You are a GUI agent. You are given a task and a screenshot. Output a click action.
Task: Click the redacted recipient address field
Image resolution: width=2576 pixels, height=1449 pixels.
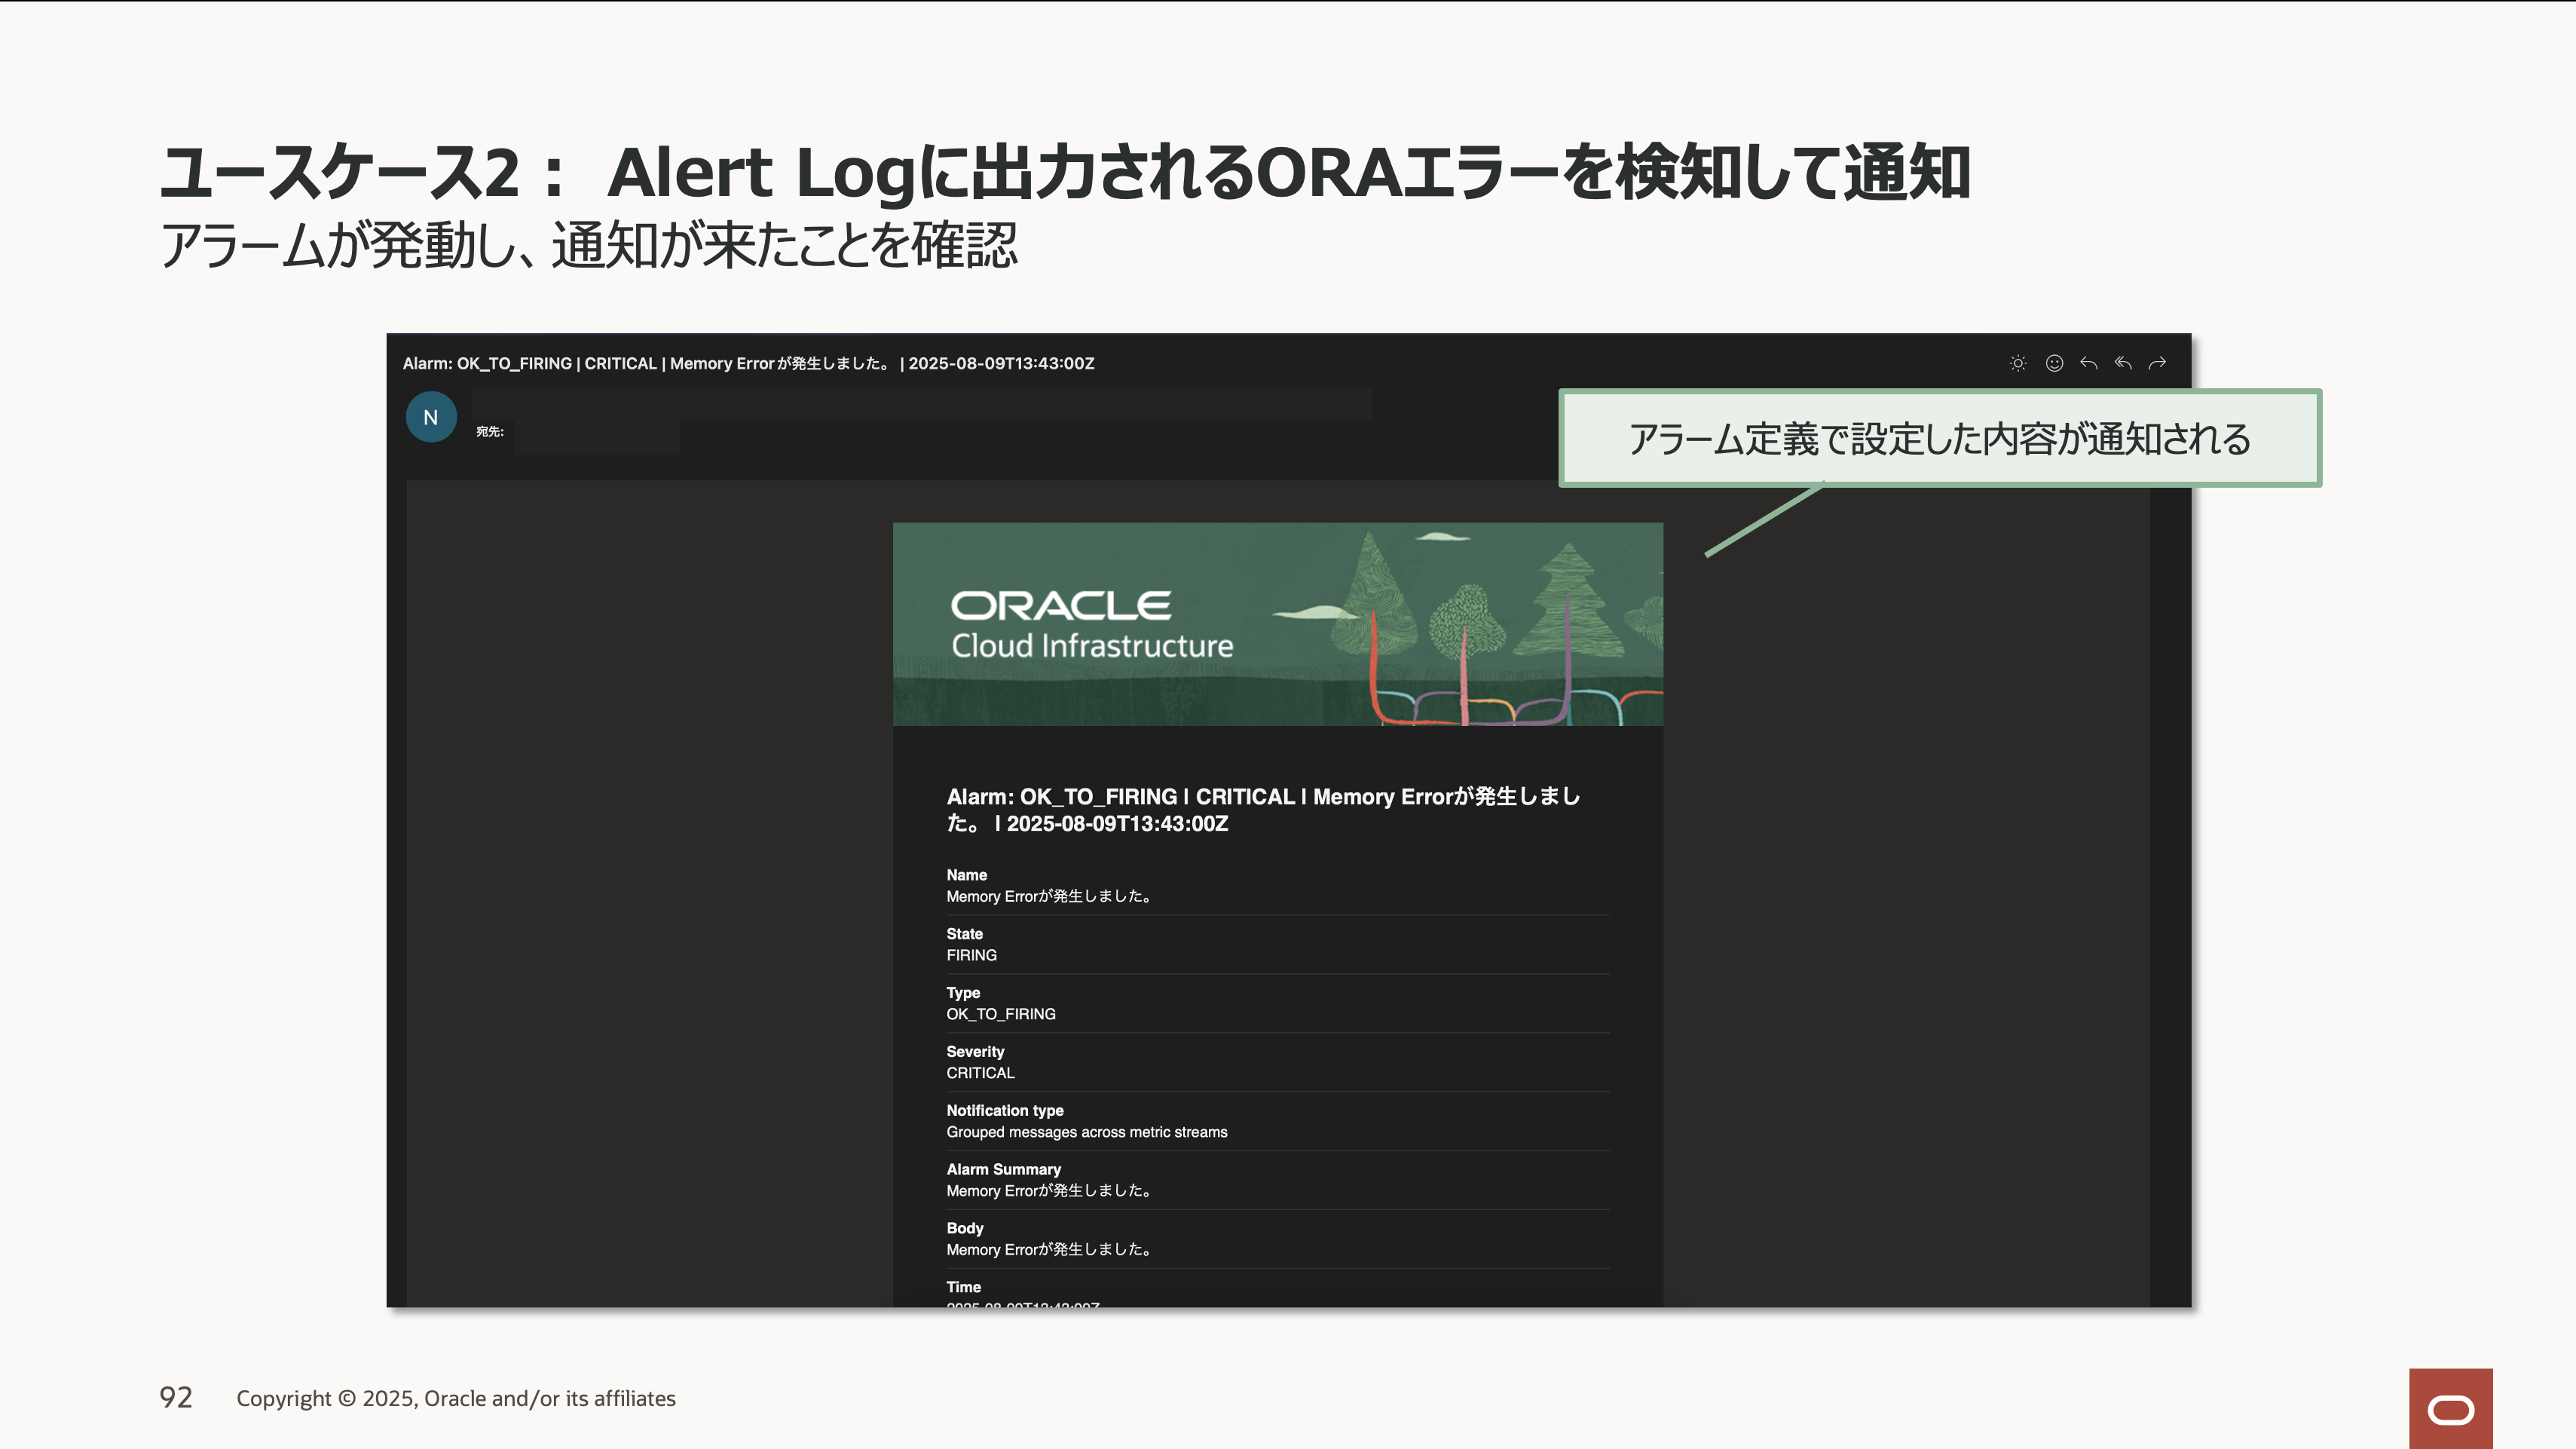[597, 438]
